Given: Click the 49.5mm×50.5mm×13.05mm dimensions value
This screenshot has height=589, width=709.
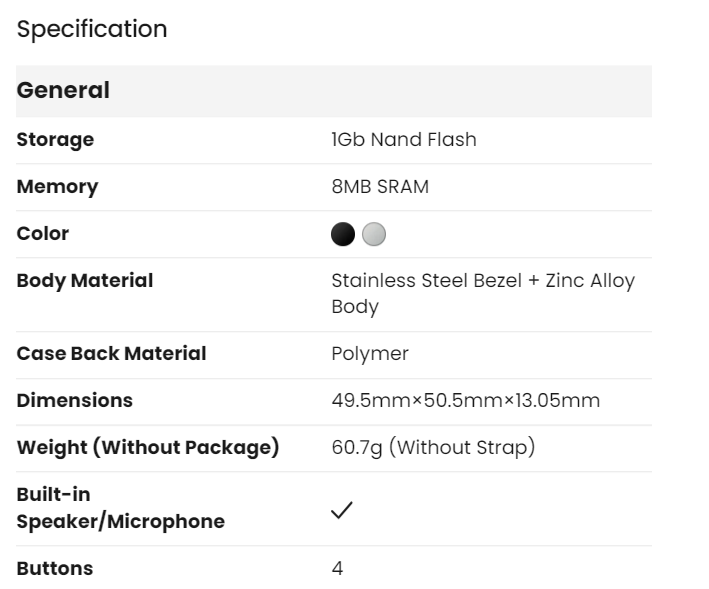Looking at the screenshot, I should pos(465,401).
